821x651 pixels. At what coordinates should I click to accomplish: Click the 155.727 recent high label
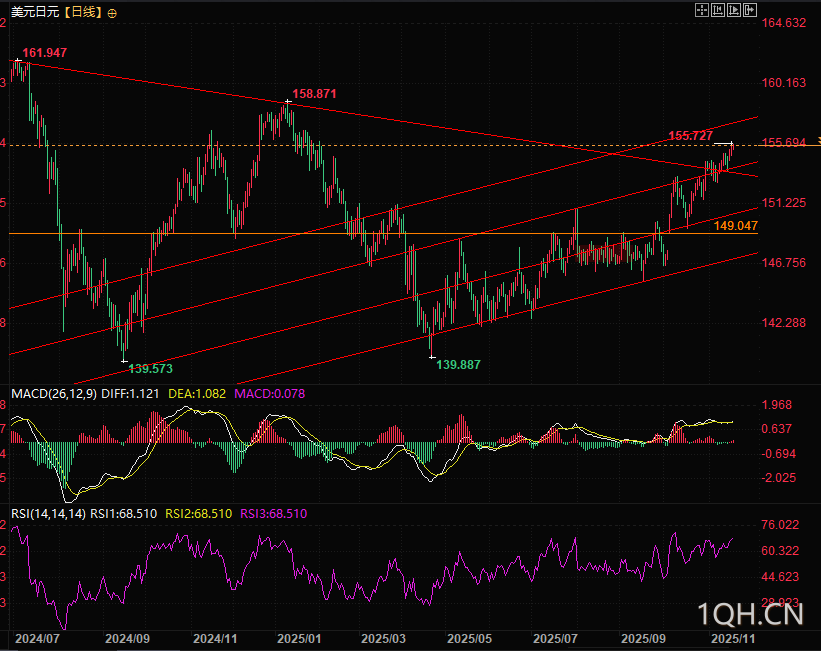tap(690, 135)
